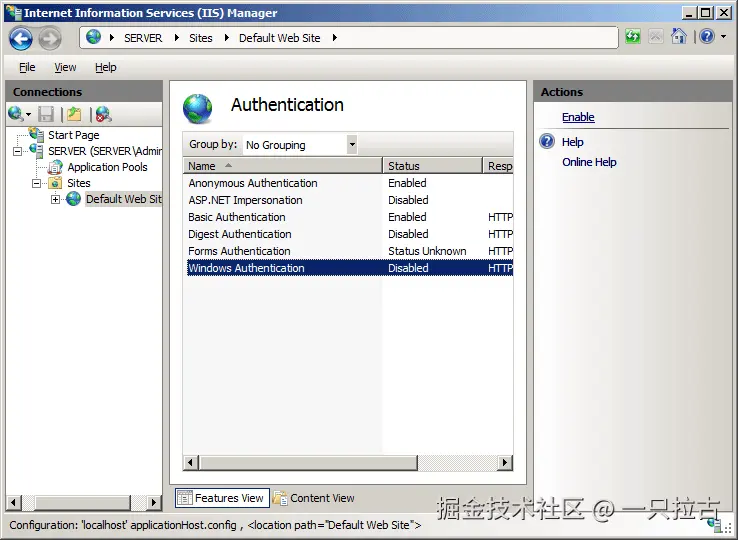The image size is (738, 540).
Task: Click the greyed Forward arrow button
Action: 49,38
